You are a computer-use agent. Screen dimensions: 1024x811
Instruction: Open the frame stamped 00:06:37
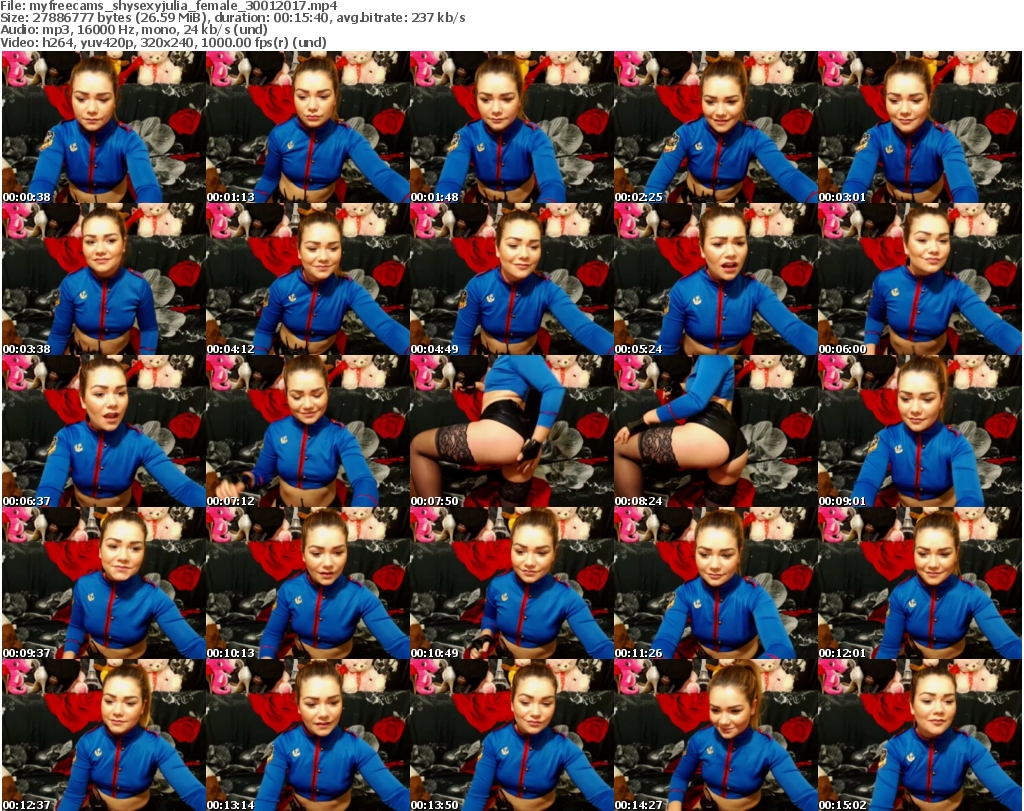(x=103, y=431)
